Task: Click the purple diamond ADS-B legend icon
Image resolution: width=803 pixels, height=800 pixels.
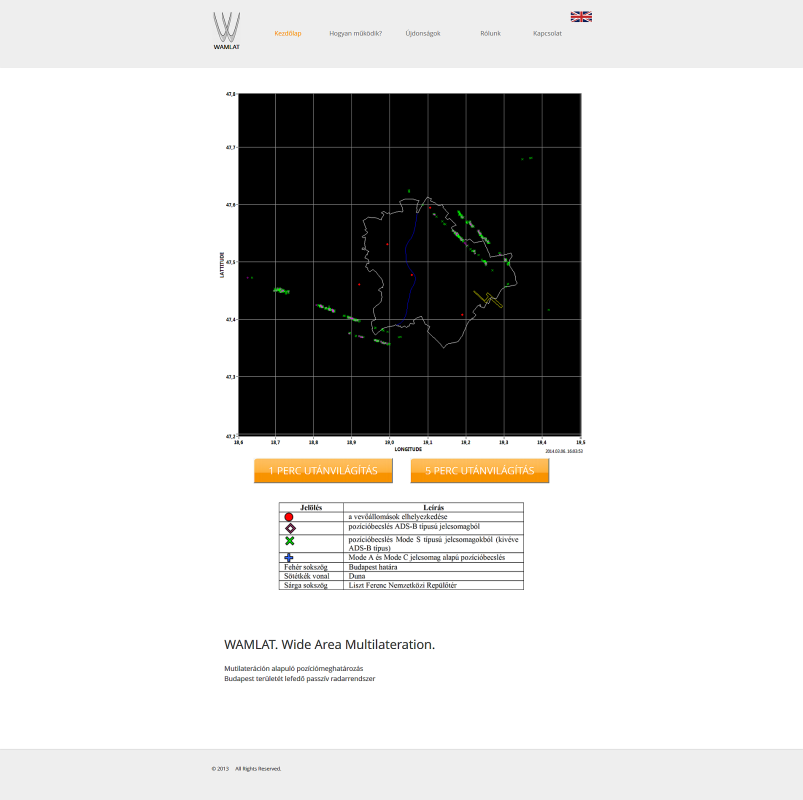Action: [x=290, y=528]
